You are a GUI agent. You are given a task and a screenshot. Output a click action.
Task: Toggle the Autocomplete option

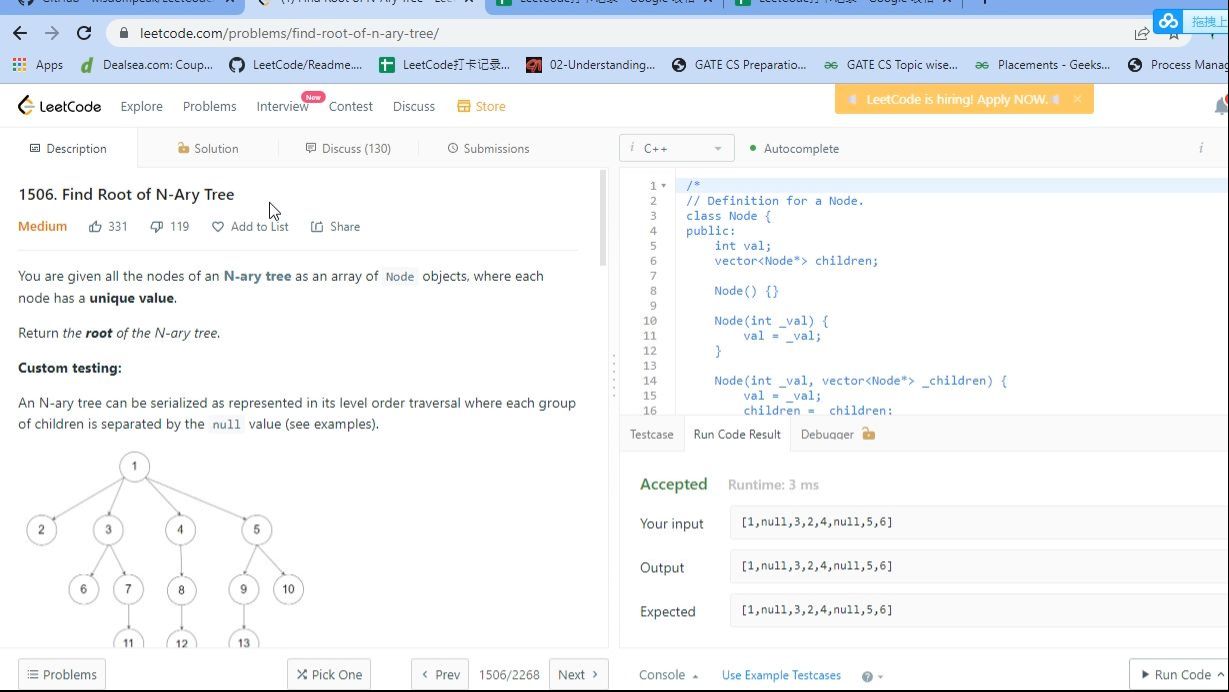pyautogui.click(x=794, y=149)
